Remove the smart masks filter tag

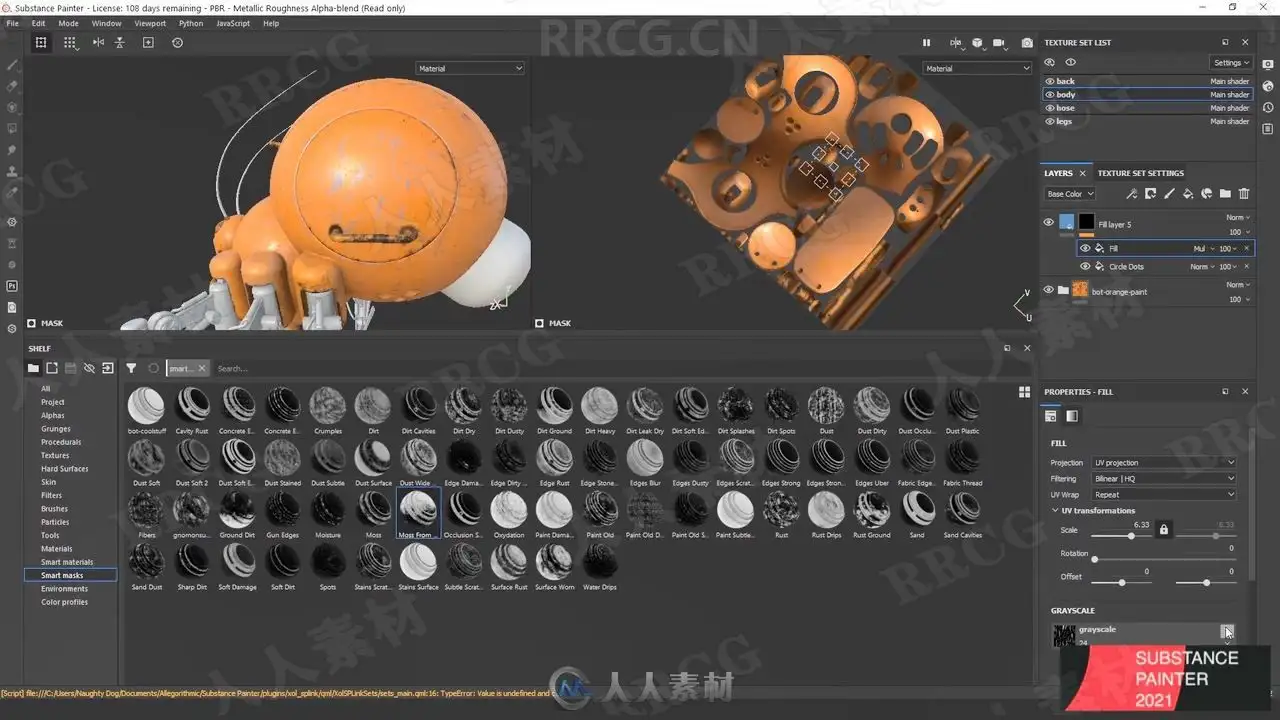click(201, 368)
